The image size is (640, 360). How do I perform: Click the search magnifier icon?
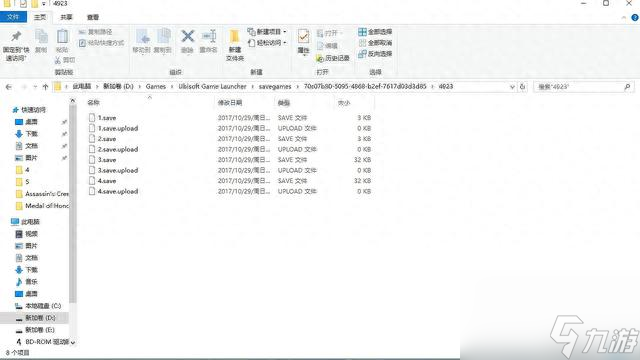tap(627, 87)
